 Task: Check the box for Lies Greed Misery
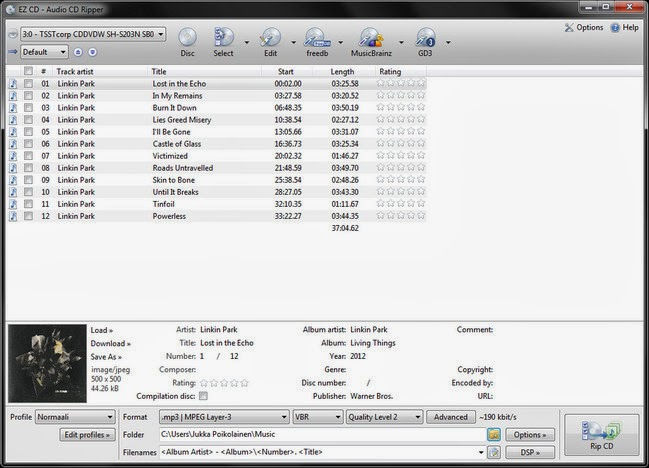click(x=28, y=120)
